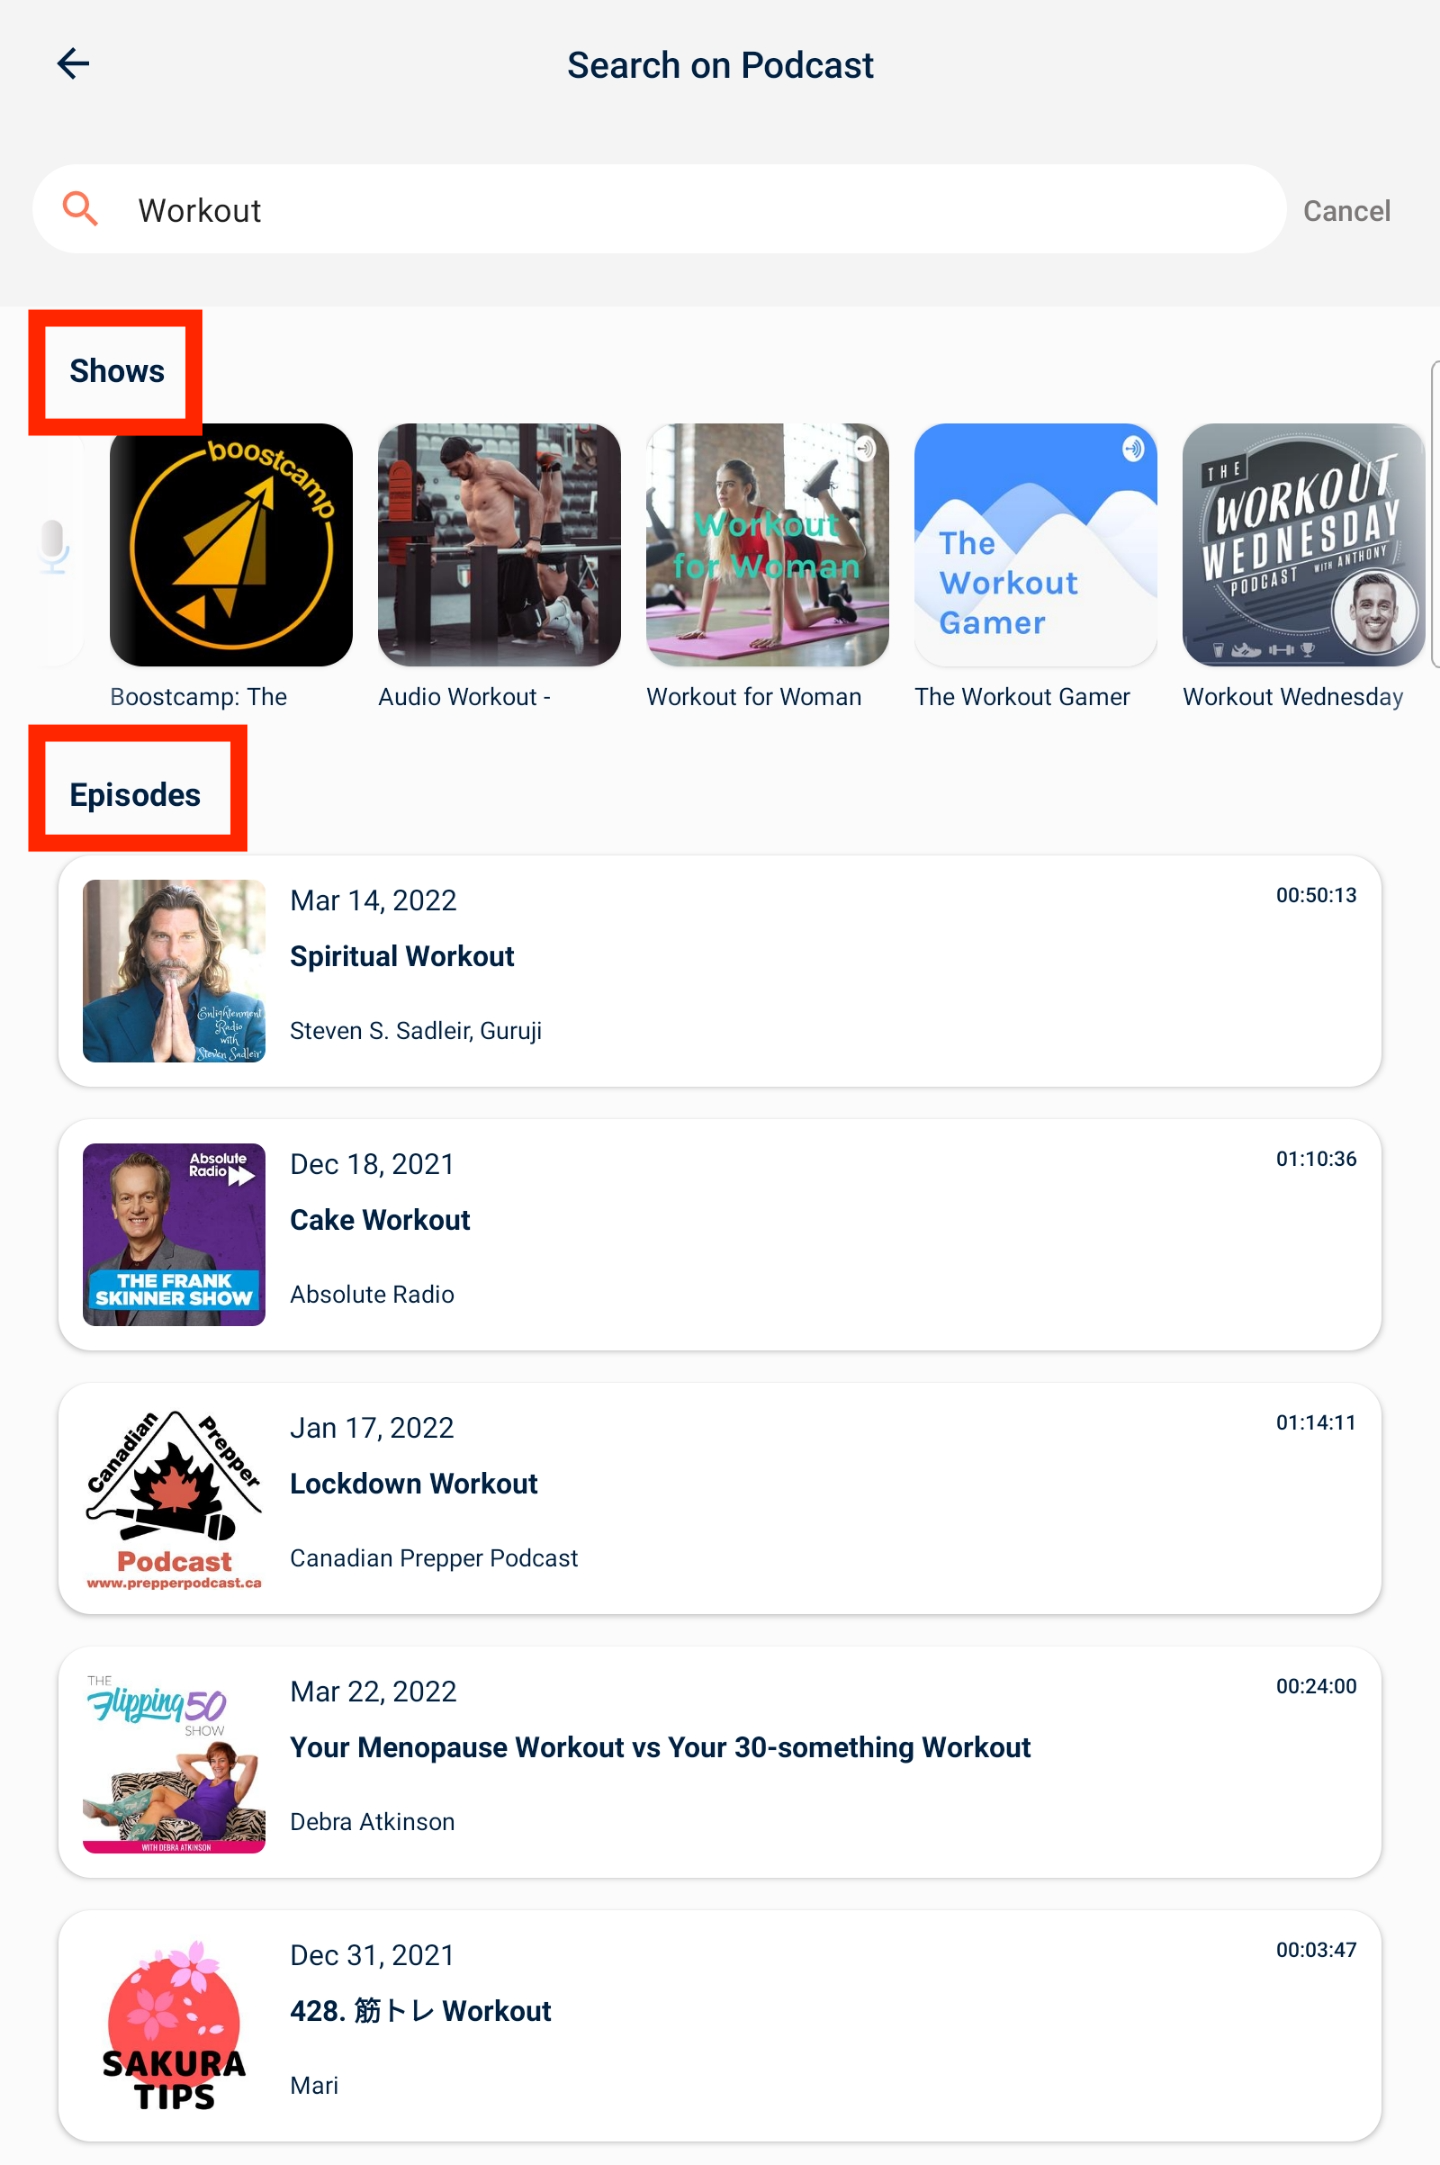Click the Flipping 50 show thumbnail
The image size is (1440, 2165).
[174, 1763]
